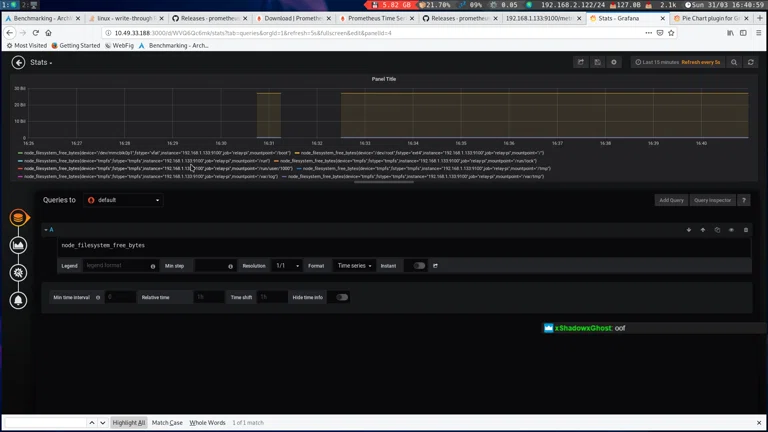Switch to Benchmarking - Arch browser tab

(x=43, y=18)
